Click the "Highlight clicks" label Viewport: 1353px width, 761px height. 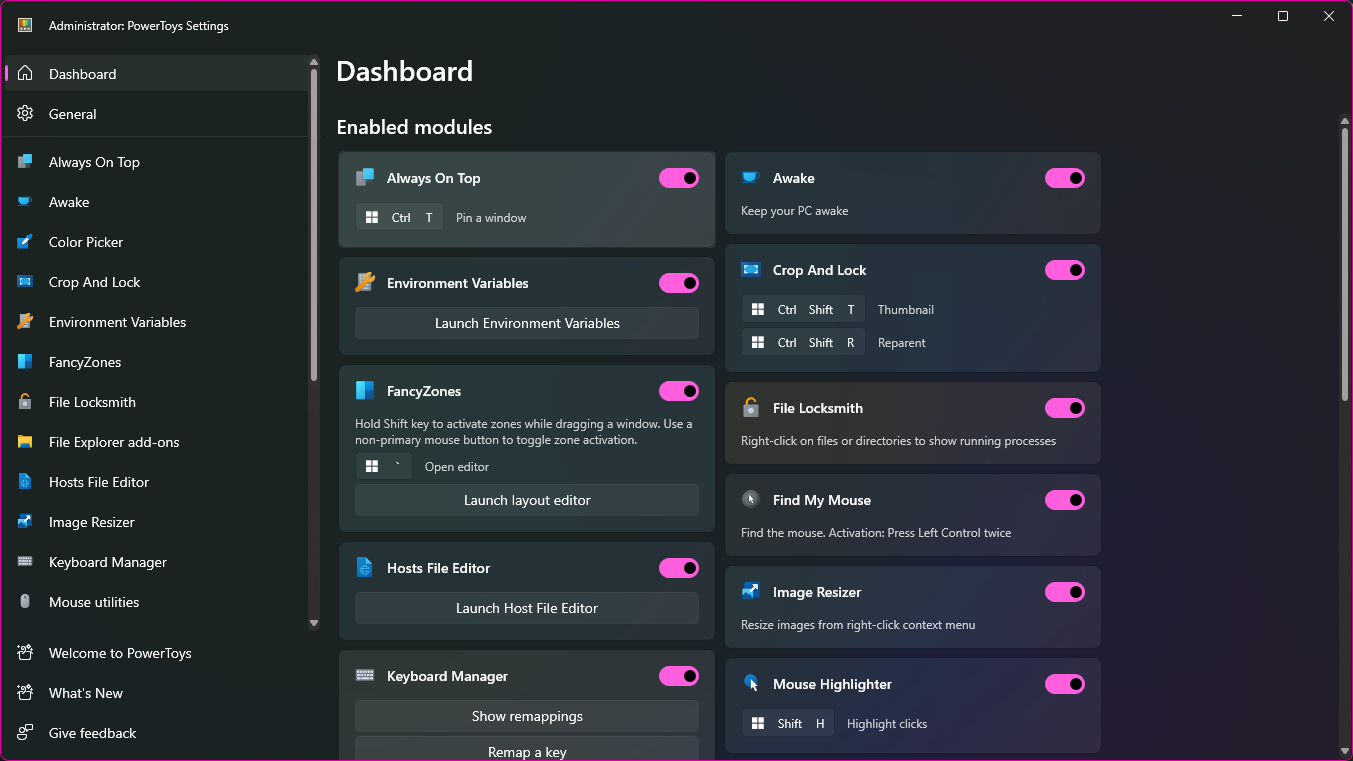coord(887,724)
